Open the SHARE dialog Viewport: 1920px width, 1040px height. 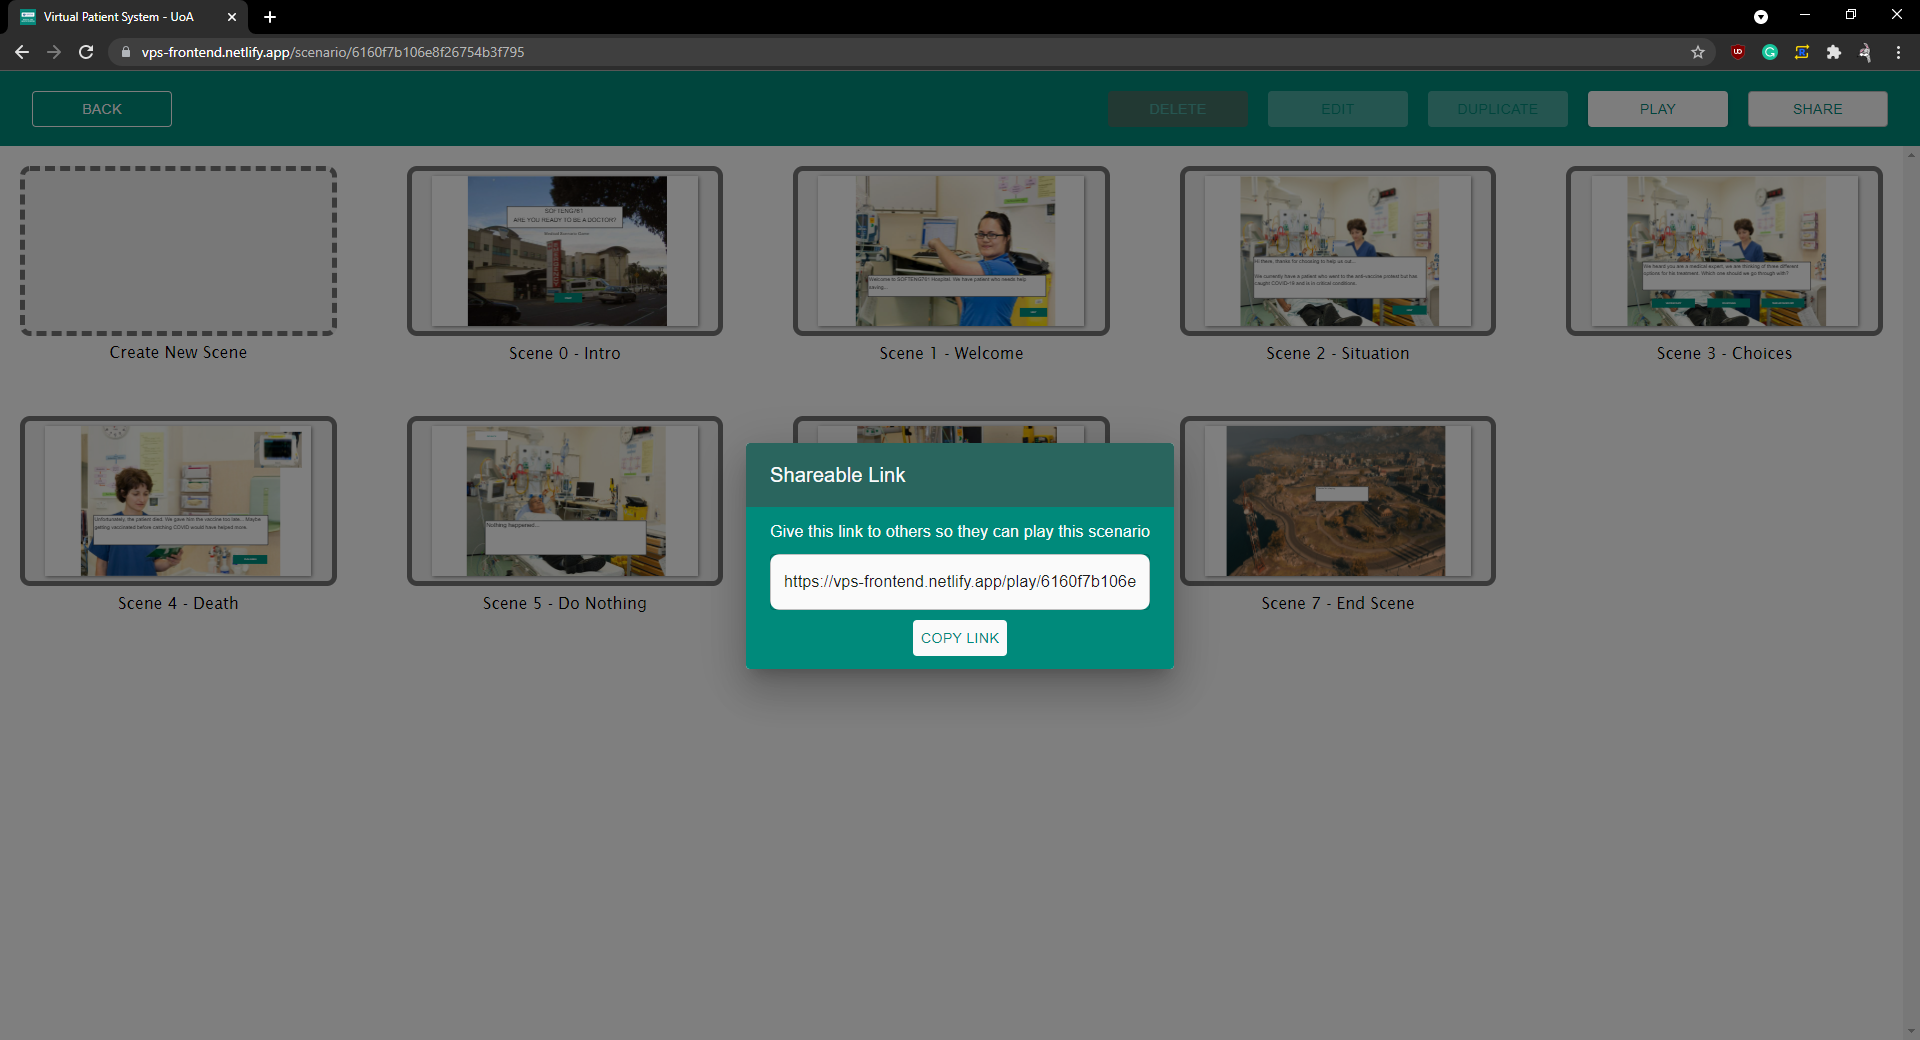pos(1817,108)
